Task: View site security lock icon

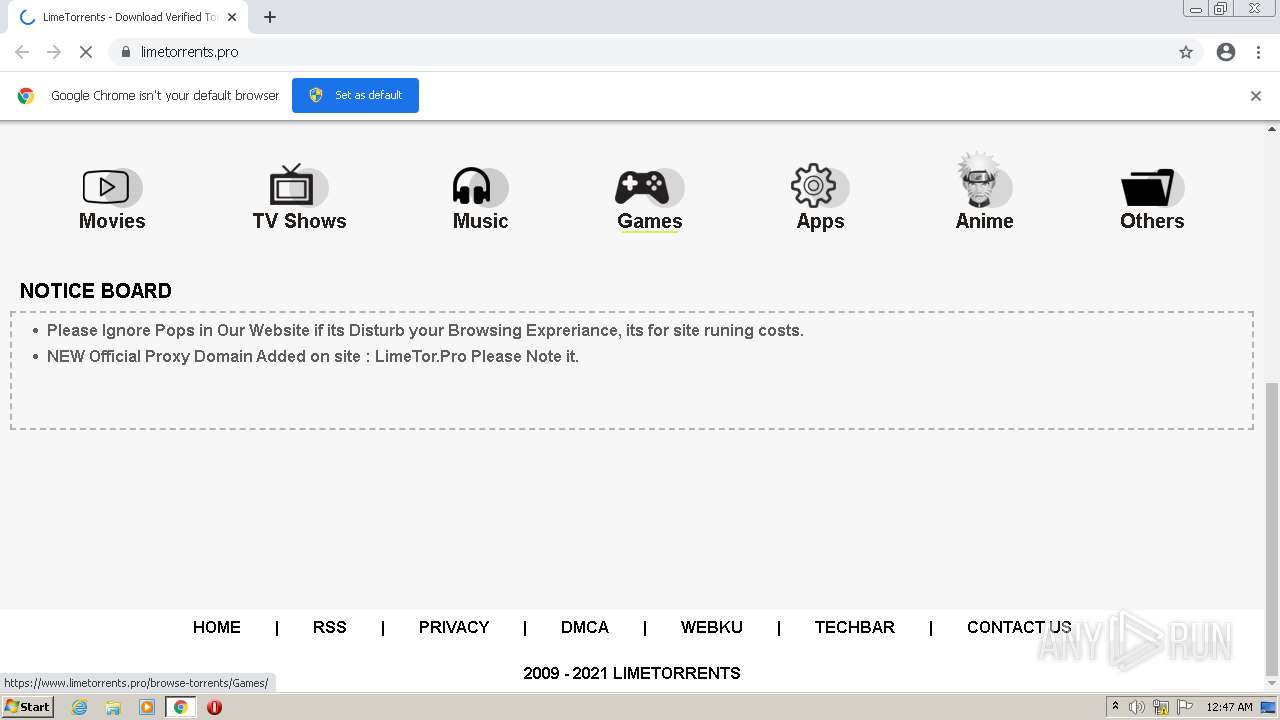Action: pyautogui.click(x=125, y=52)
